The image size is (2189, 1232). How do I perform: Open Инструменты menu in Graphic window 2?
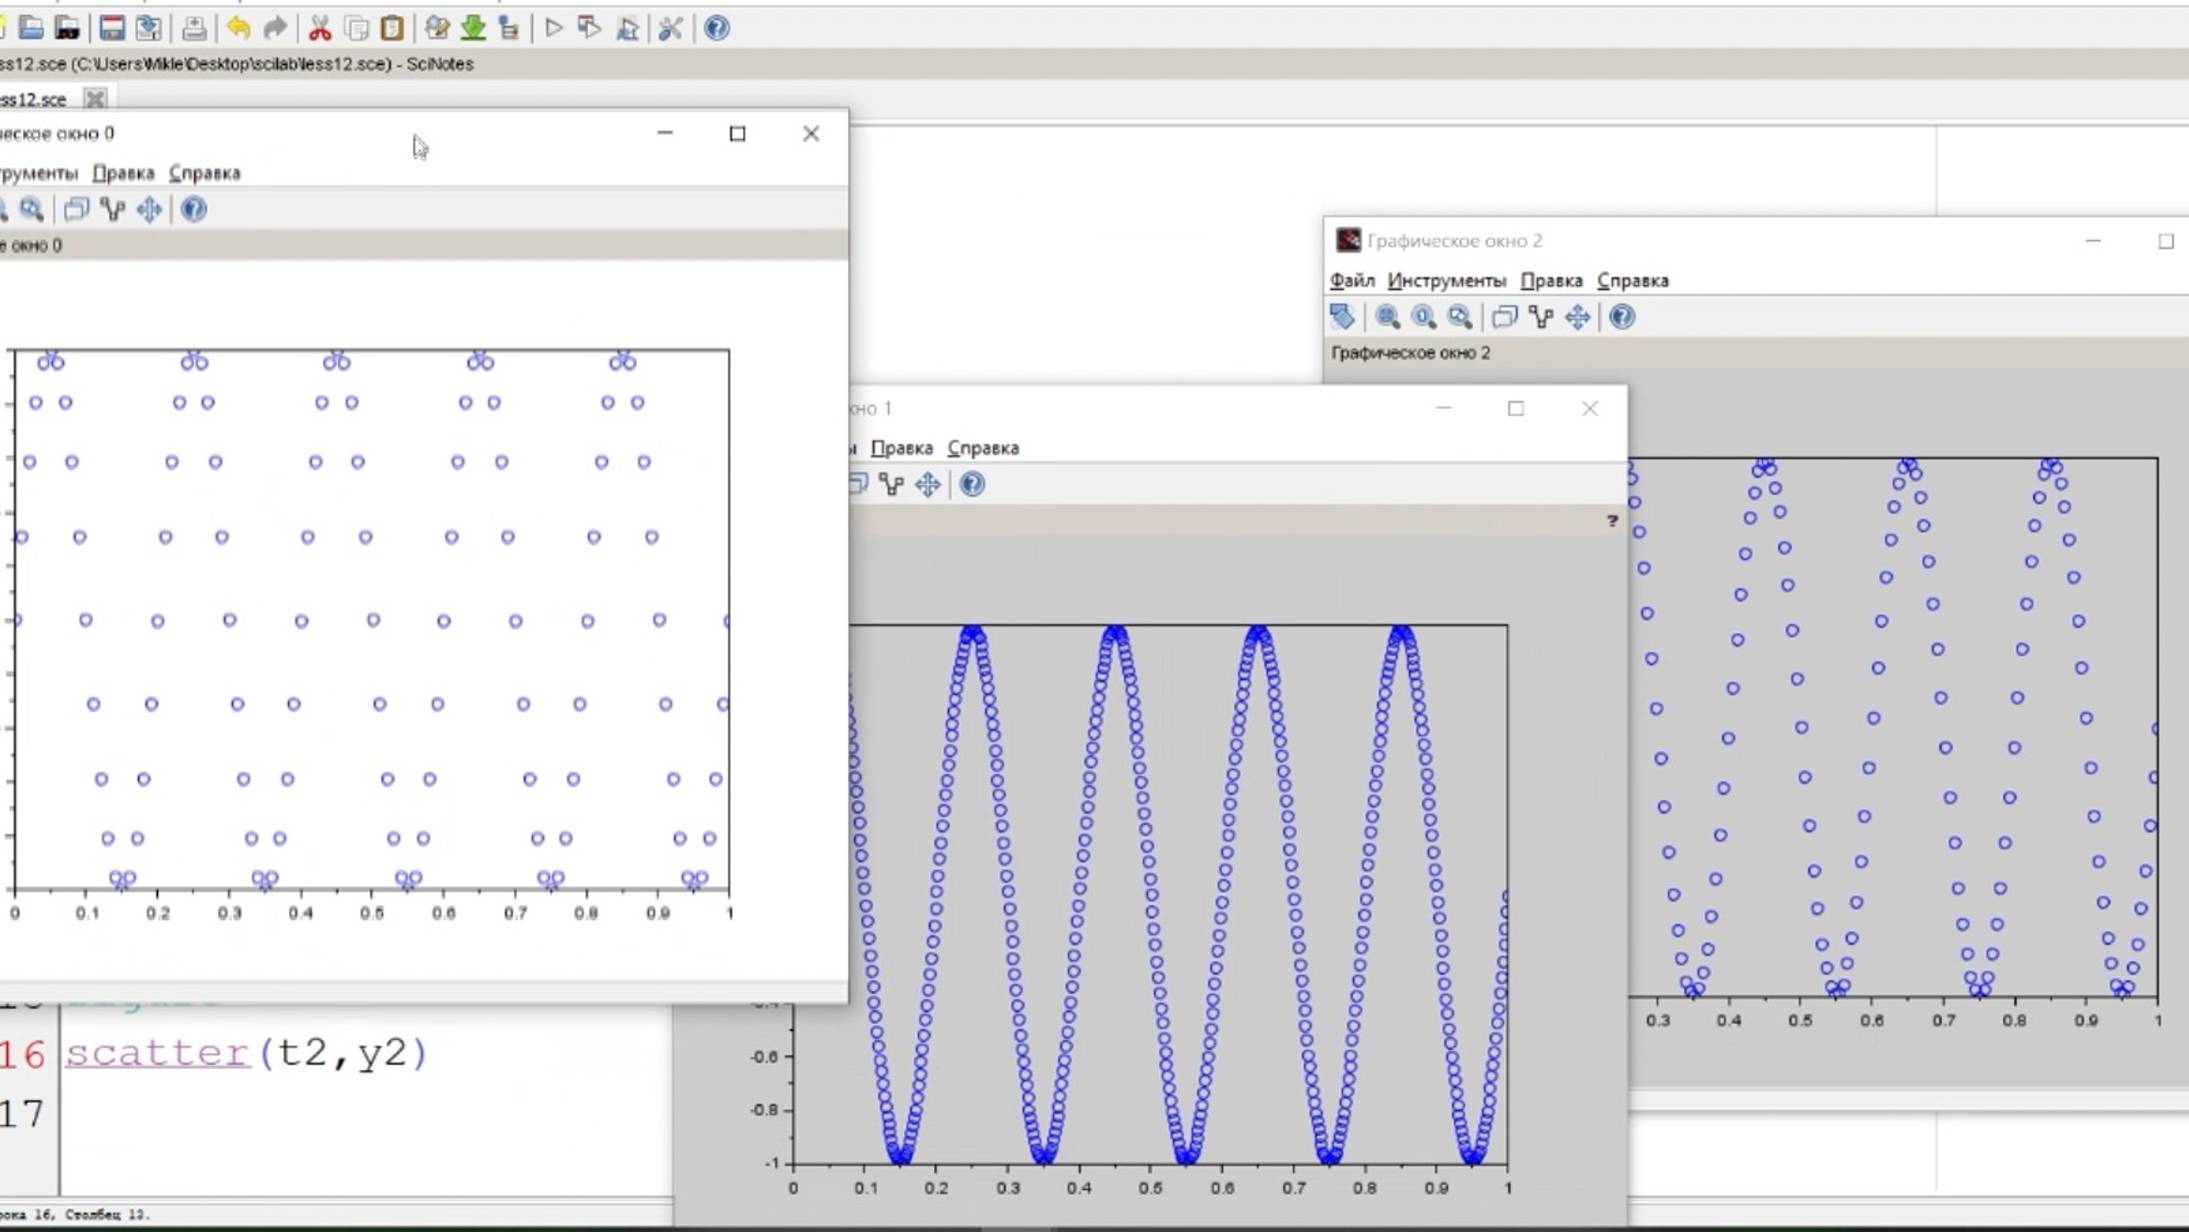click(1446, 281)
